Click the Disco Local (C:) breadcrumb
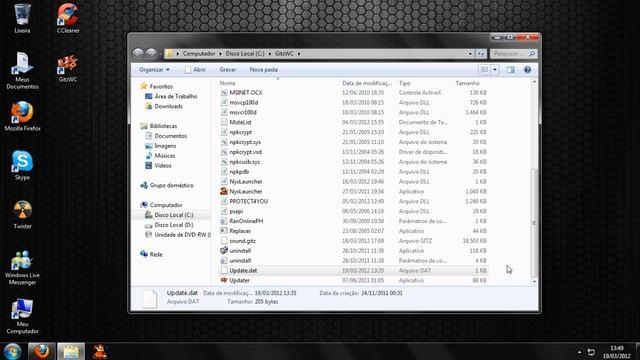This screenshot has height=360, width=640. click(x=245, y=53)
